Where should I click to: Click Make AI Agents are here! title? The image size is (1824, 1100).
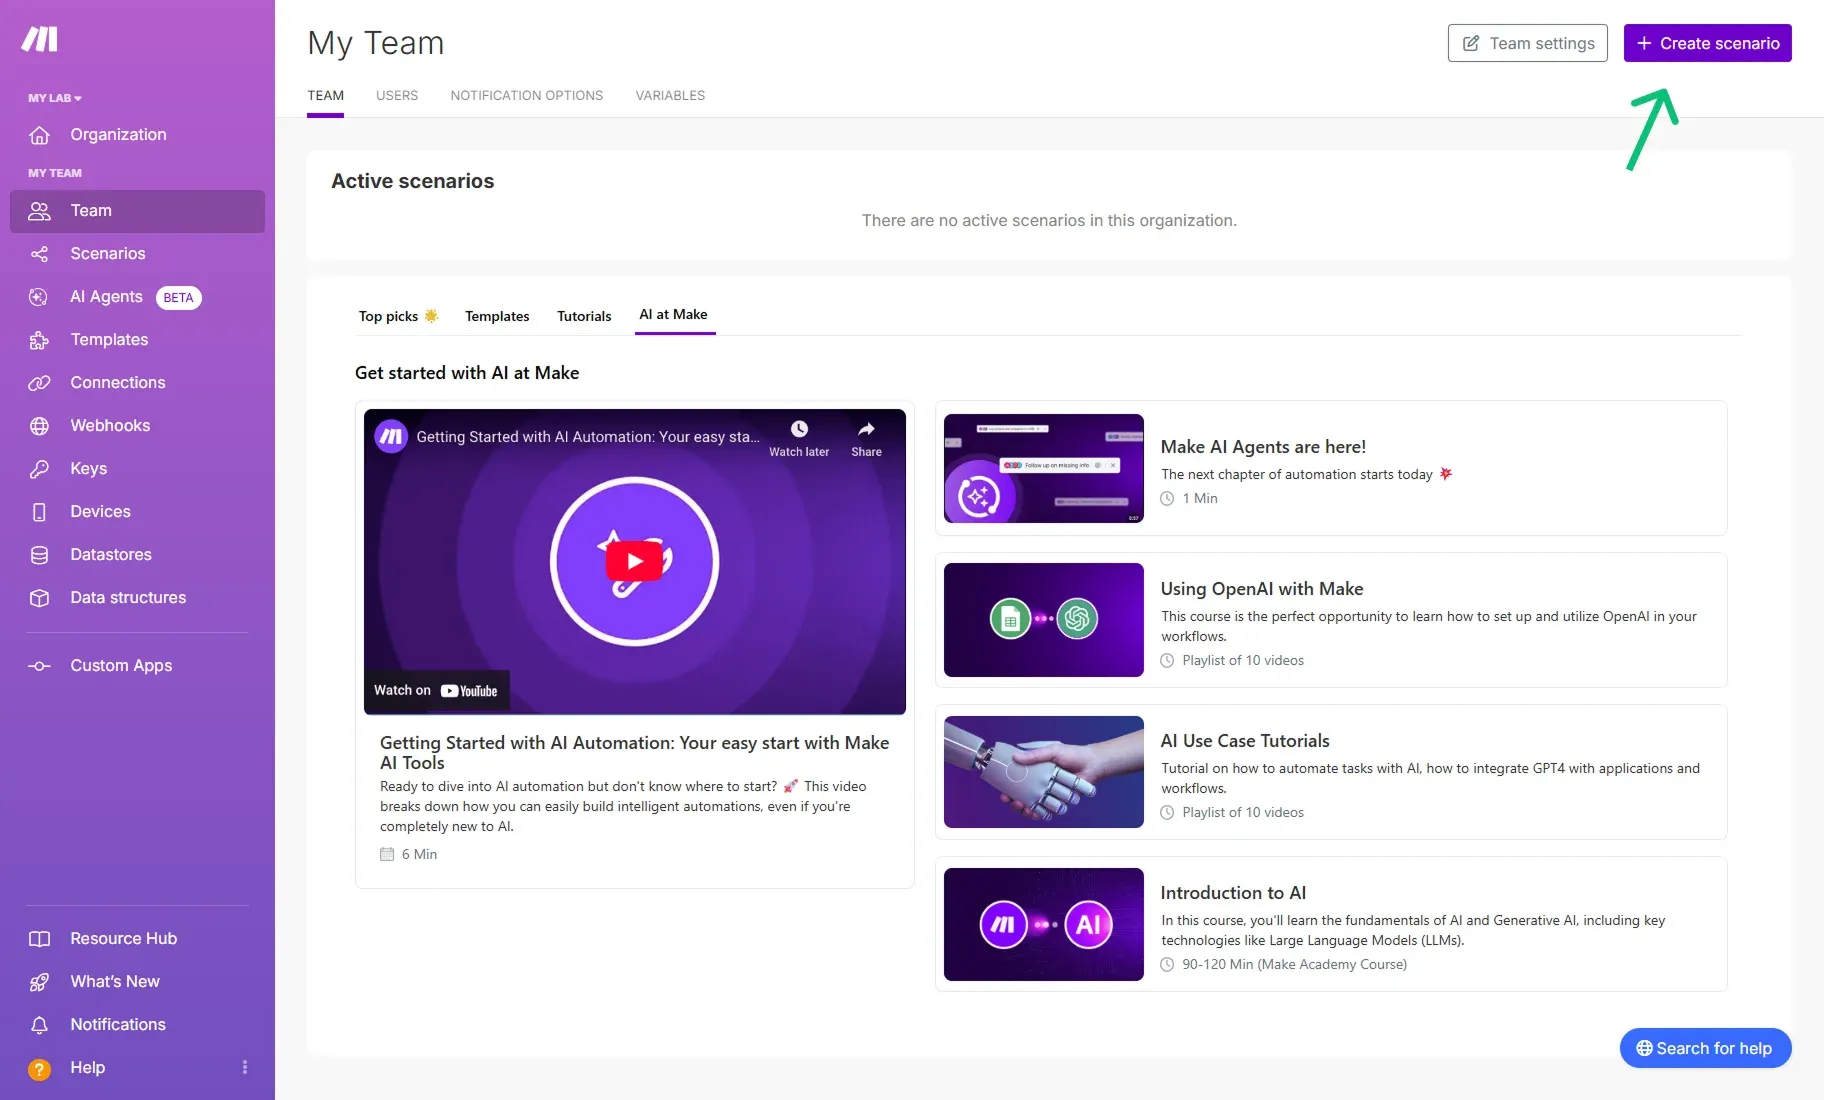pyautogui.click(x=1263, y=447)
